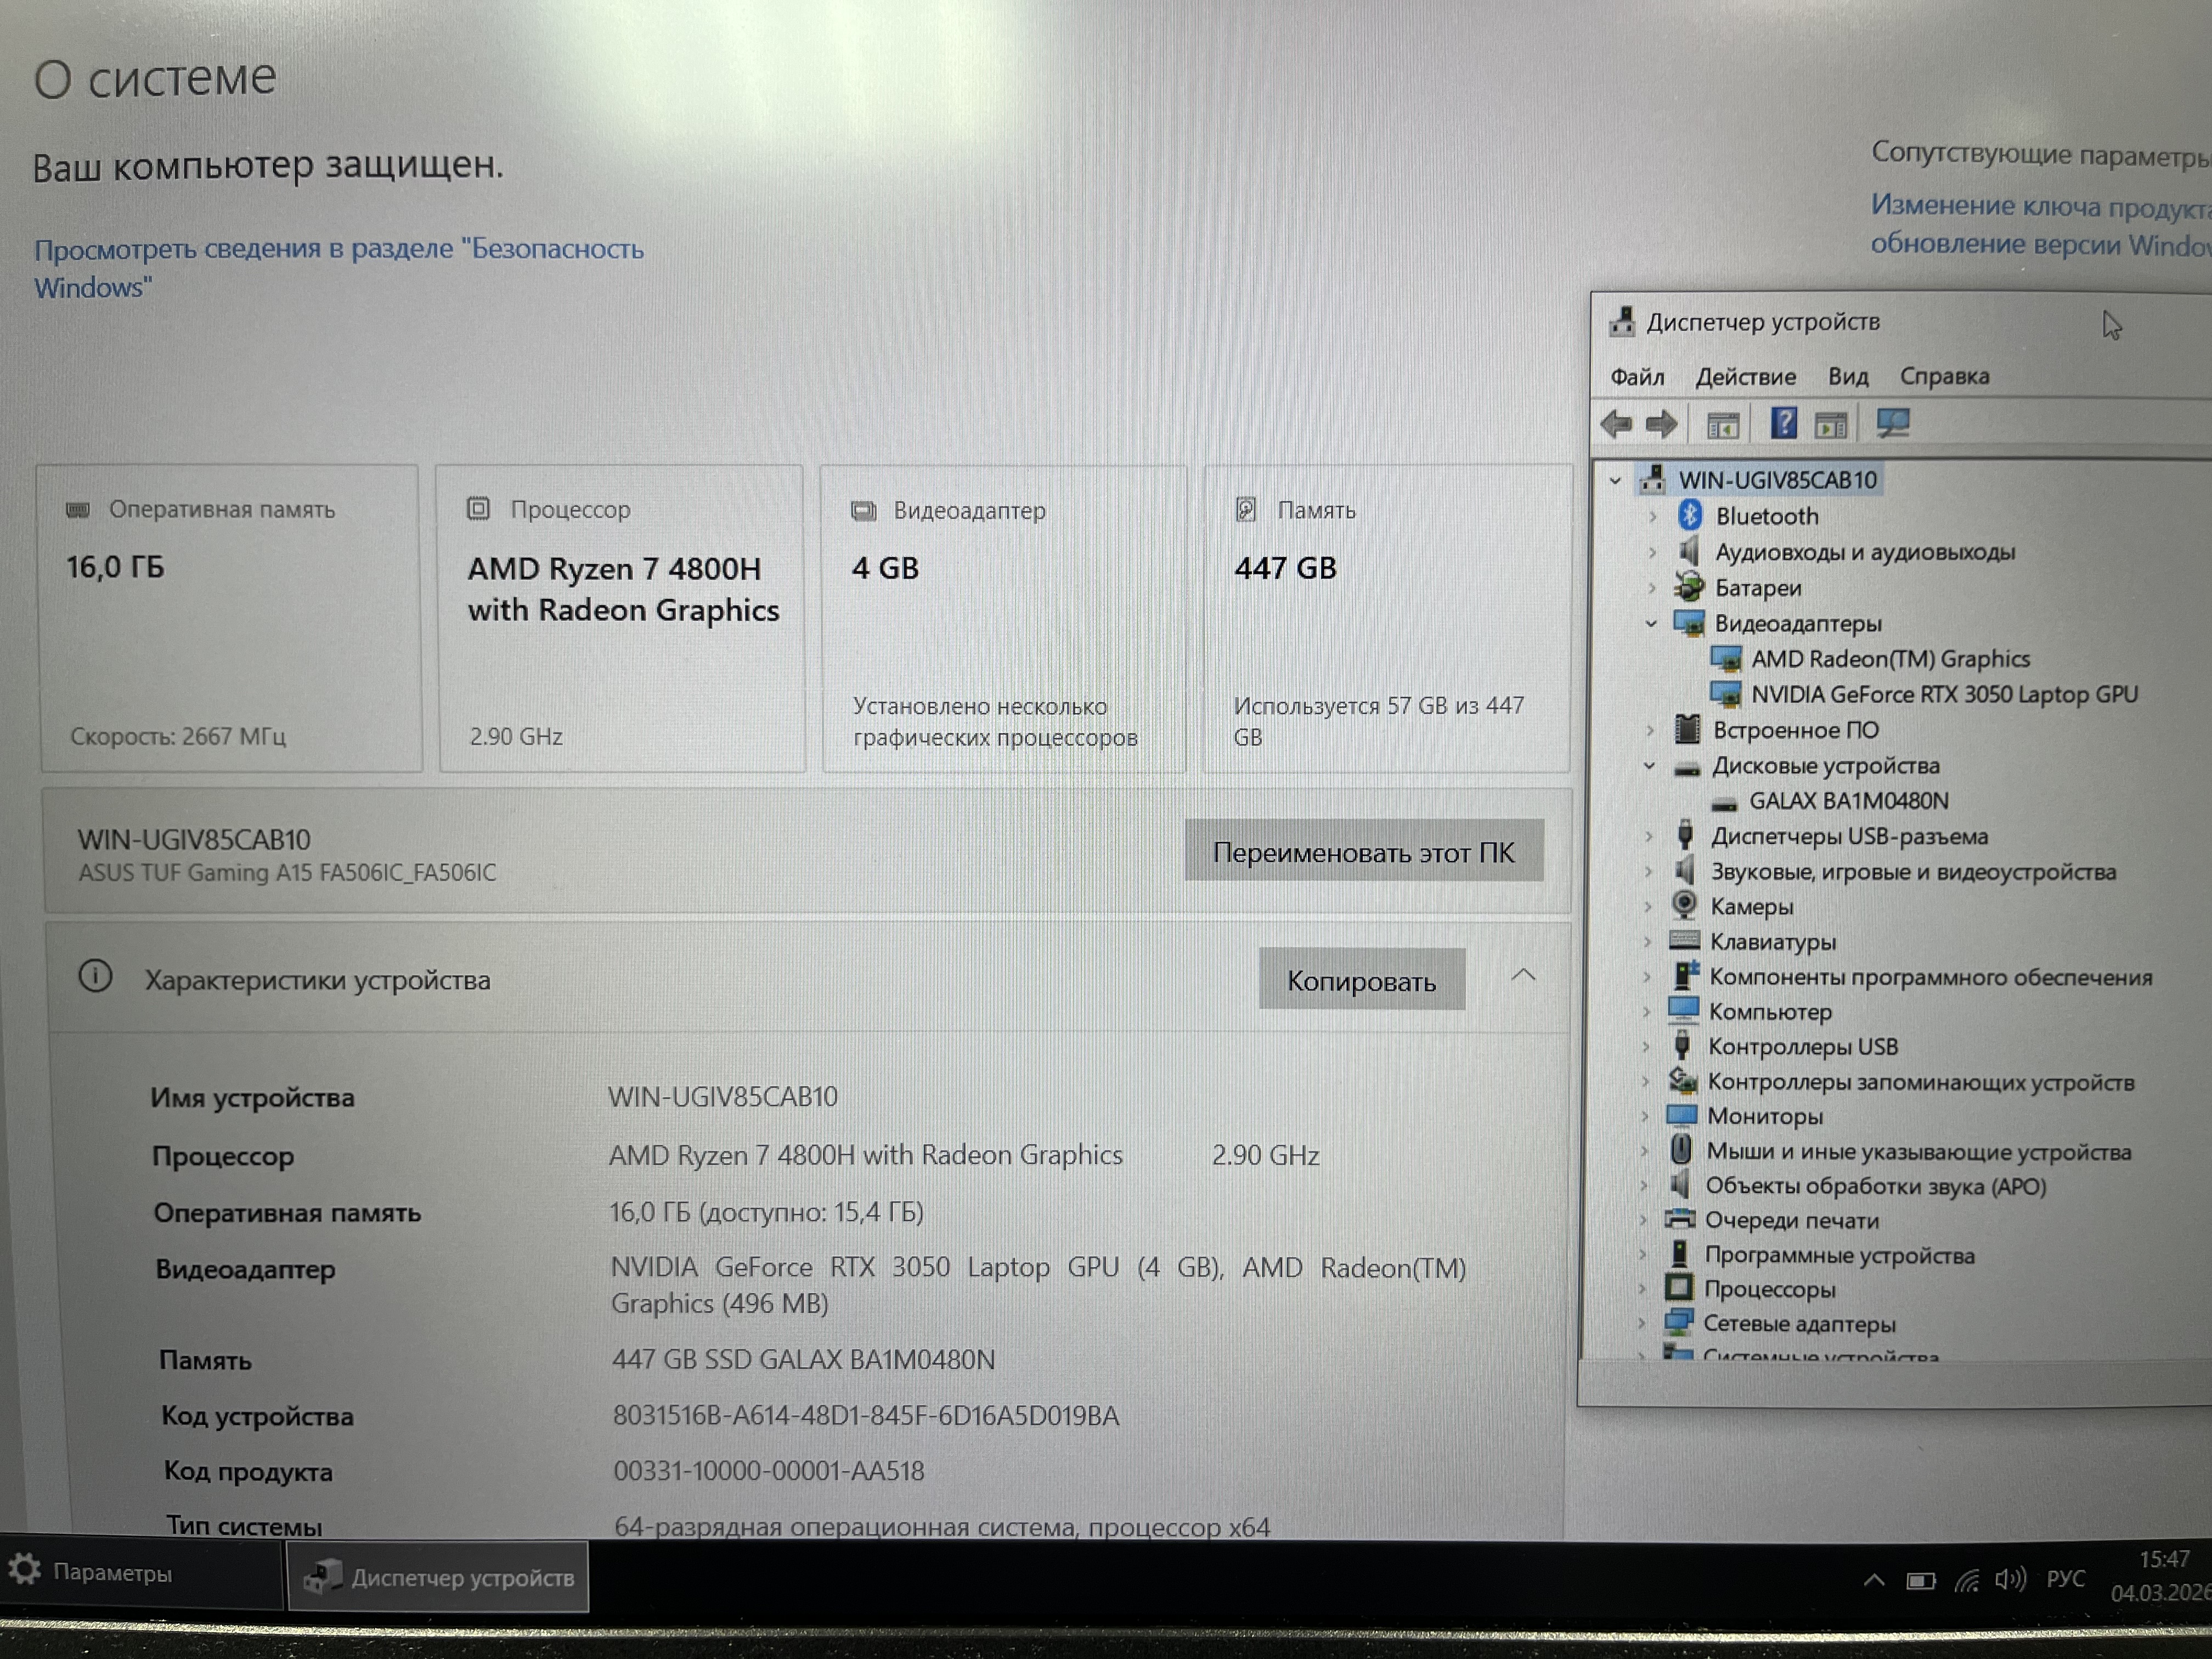Click the Back arrow in Device Manager toolbar
Screen dimensions: 2212x1659
1616,424
